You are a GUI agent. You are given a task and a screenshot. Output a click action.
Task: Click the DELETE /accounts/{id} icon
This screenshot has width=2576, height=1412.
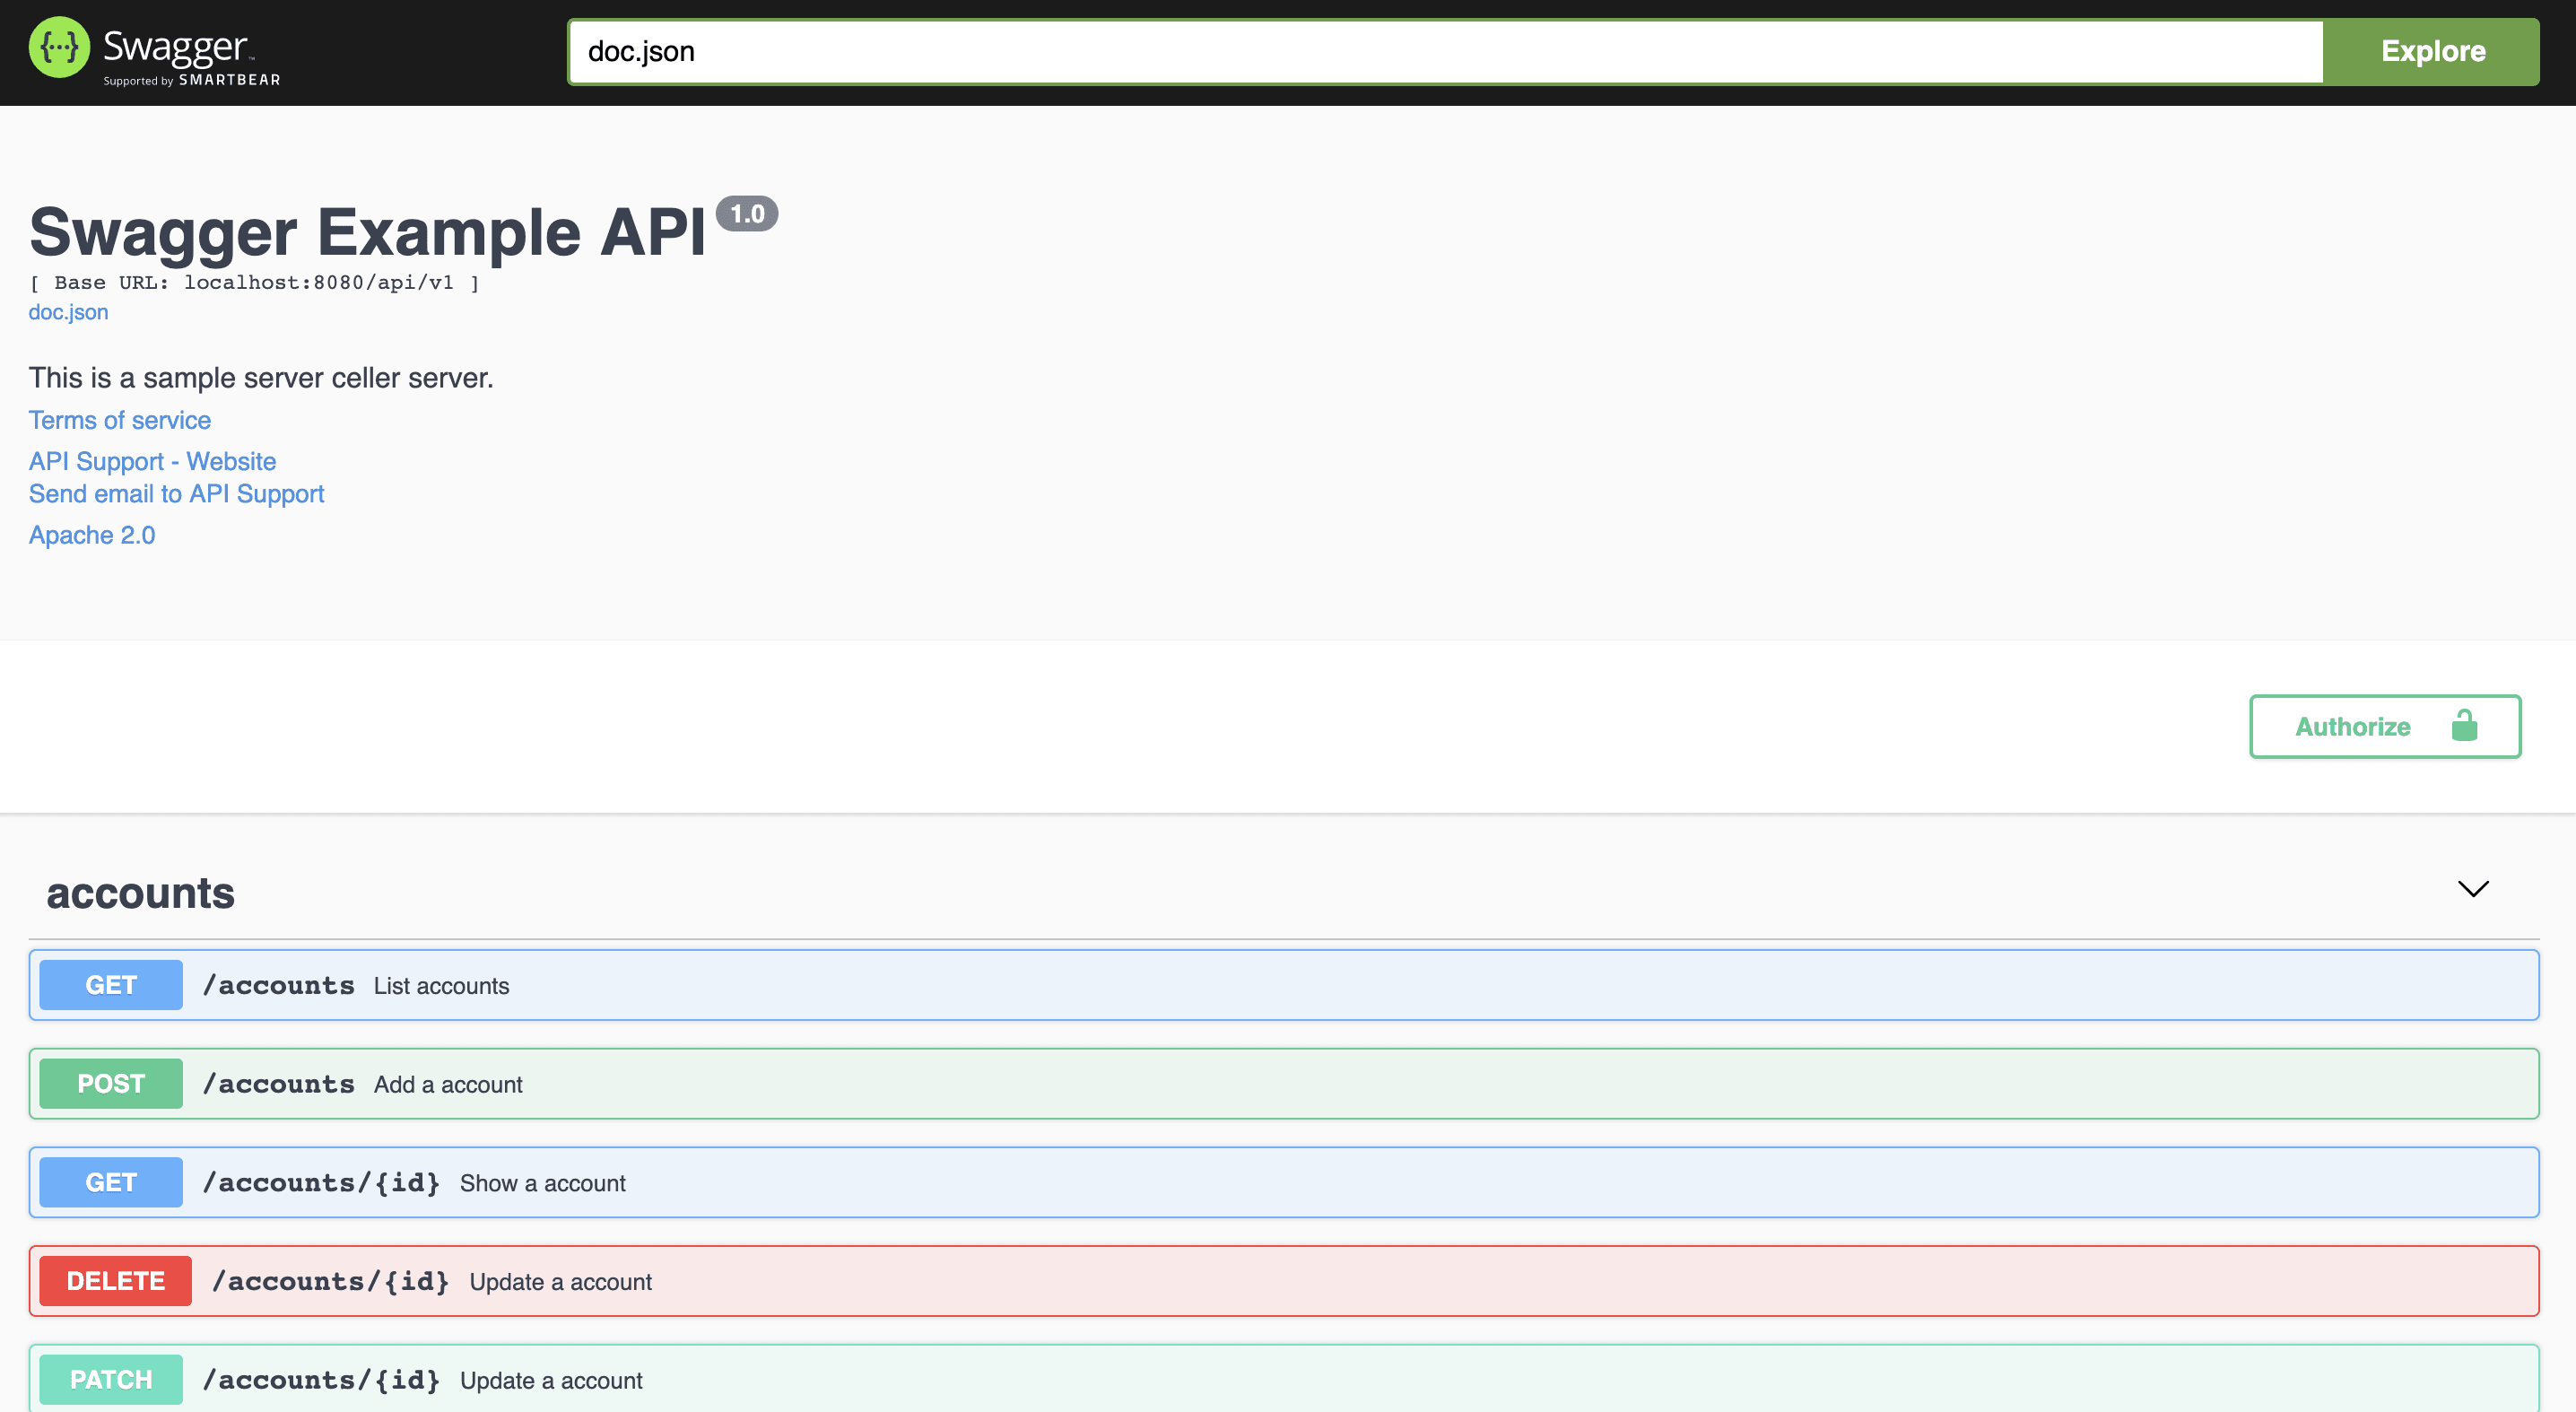tap(113, 1280)
